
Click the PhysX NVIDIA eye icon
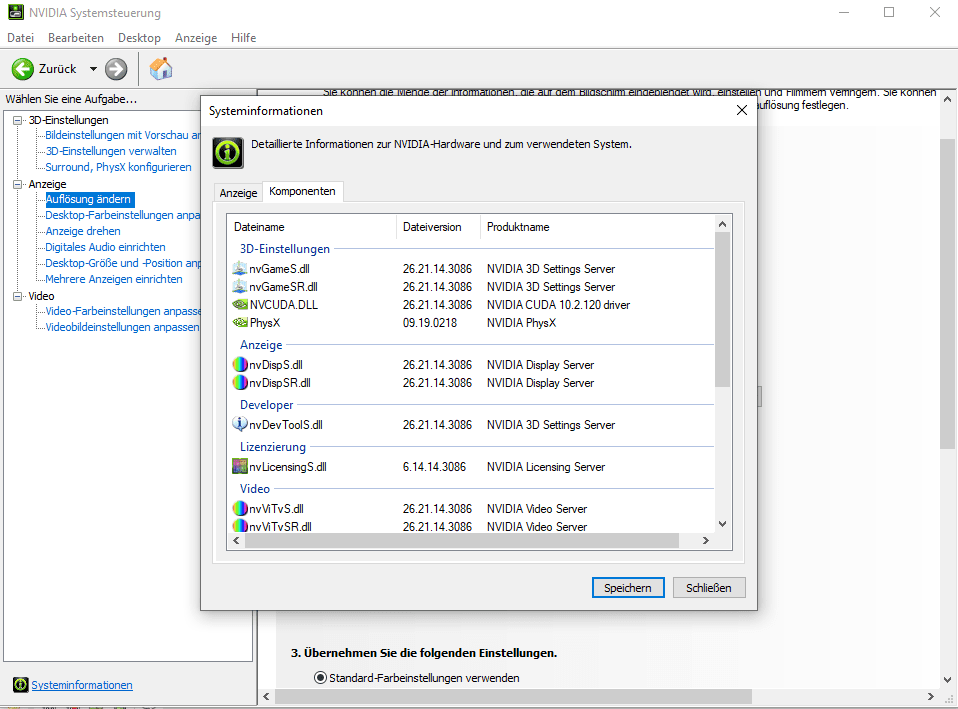[x=240, y=322]
